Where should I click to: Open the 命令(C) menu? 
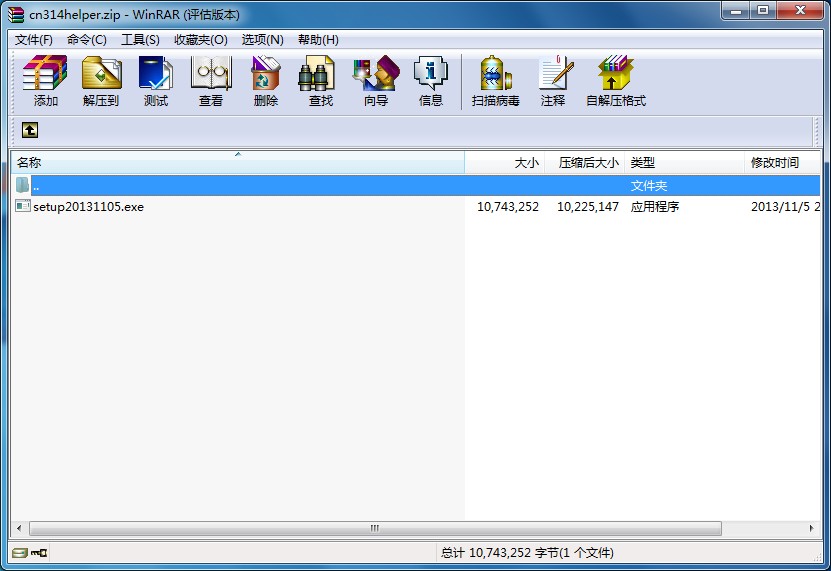click(86, 40)
